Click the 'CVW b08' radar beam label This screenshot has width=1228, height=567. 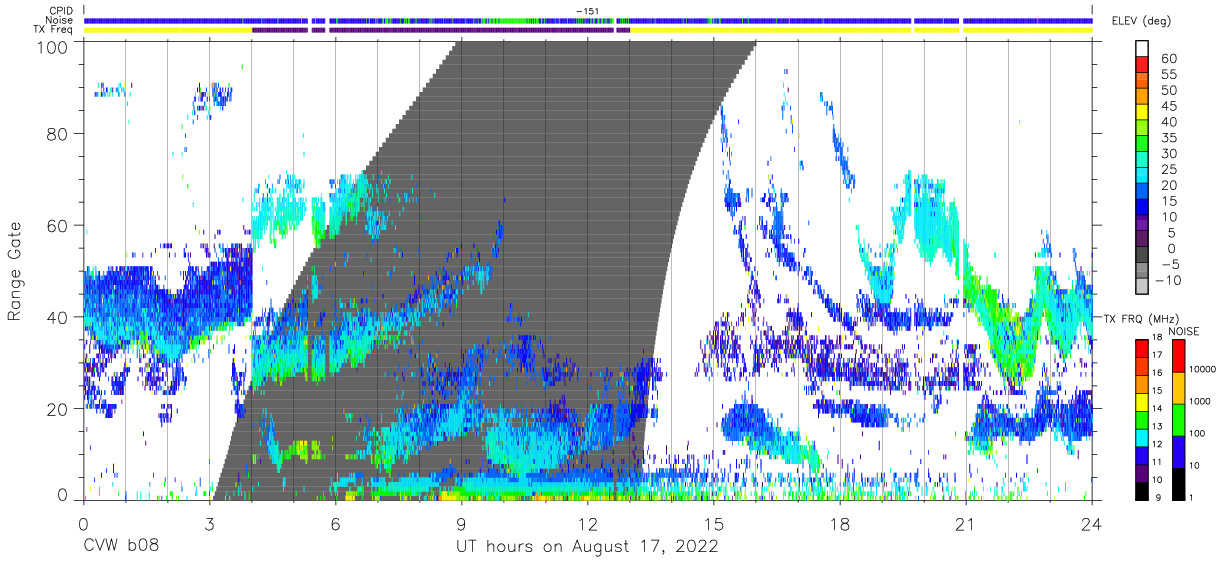[119, 546]
